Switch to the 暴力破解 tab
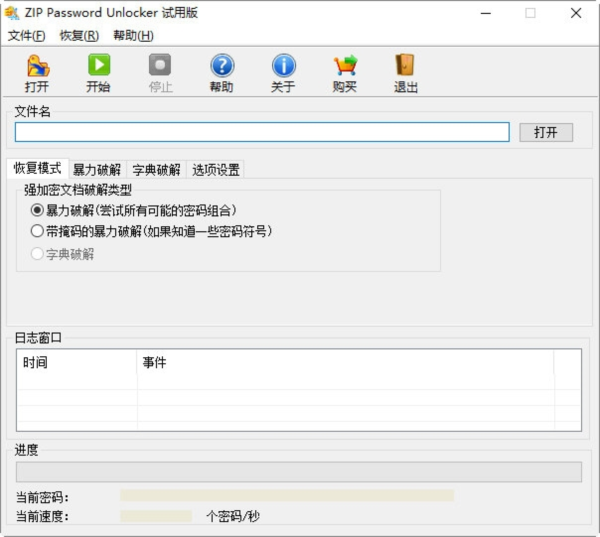 click(x=97, y=170)
